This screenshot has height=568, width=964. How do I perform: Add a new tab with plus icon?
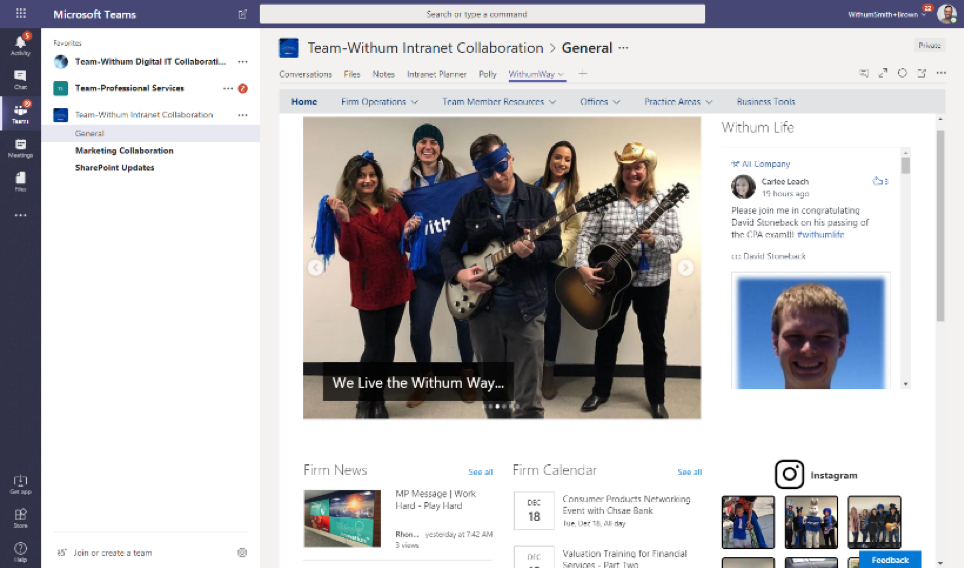[583, 74]
